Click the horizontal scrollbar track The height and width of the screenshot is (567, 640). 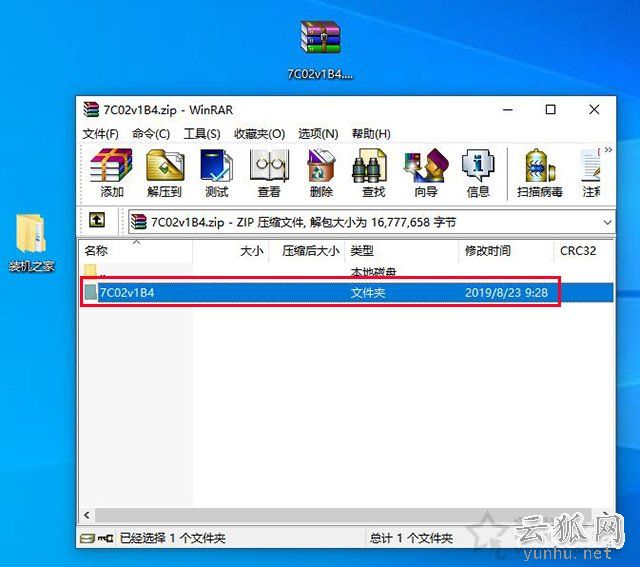343,515
